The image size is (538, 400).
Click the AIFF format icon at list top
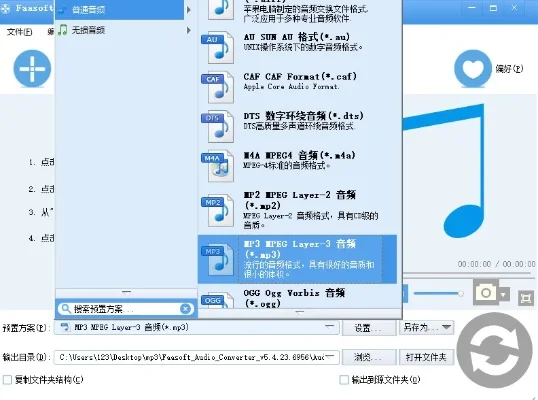[x=221, y=10]
